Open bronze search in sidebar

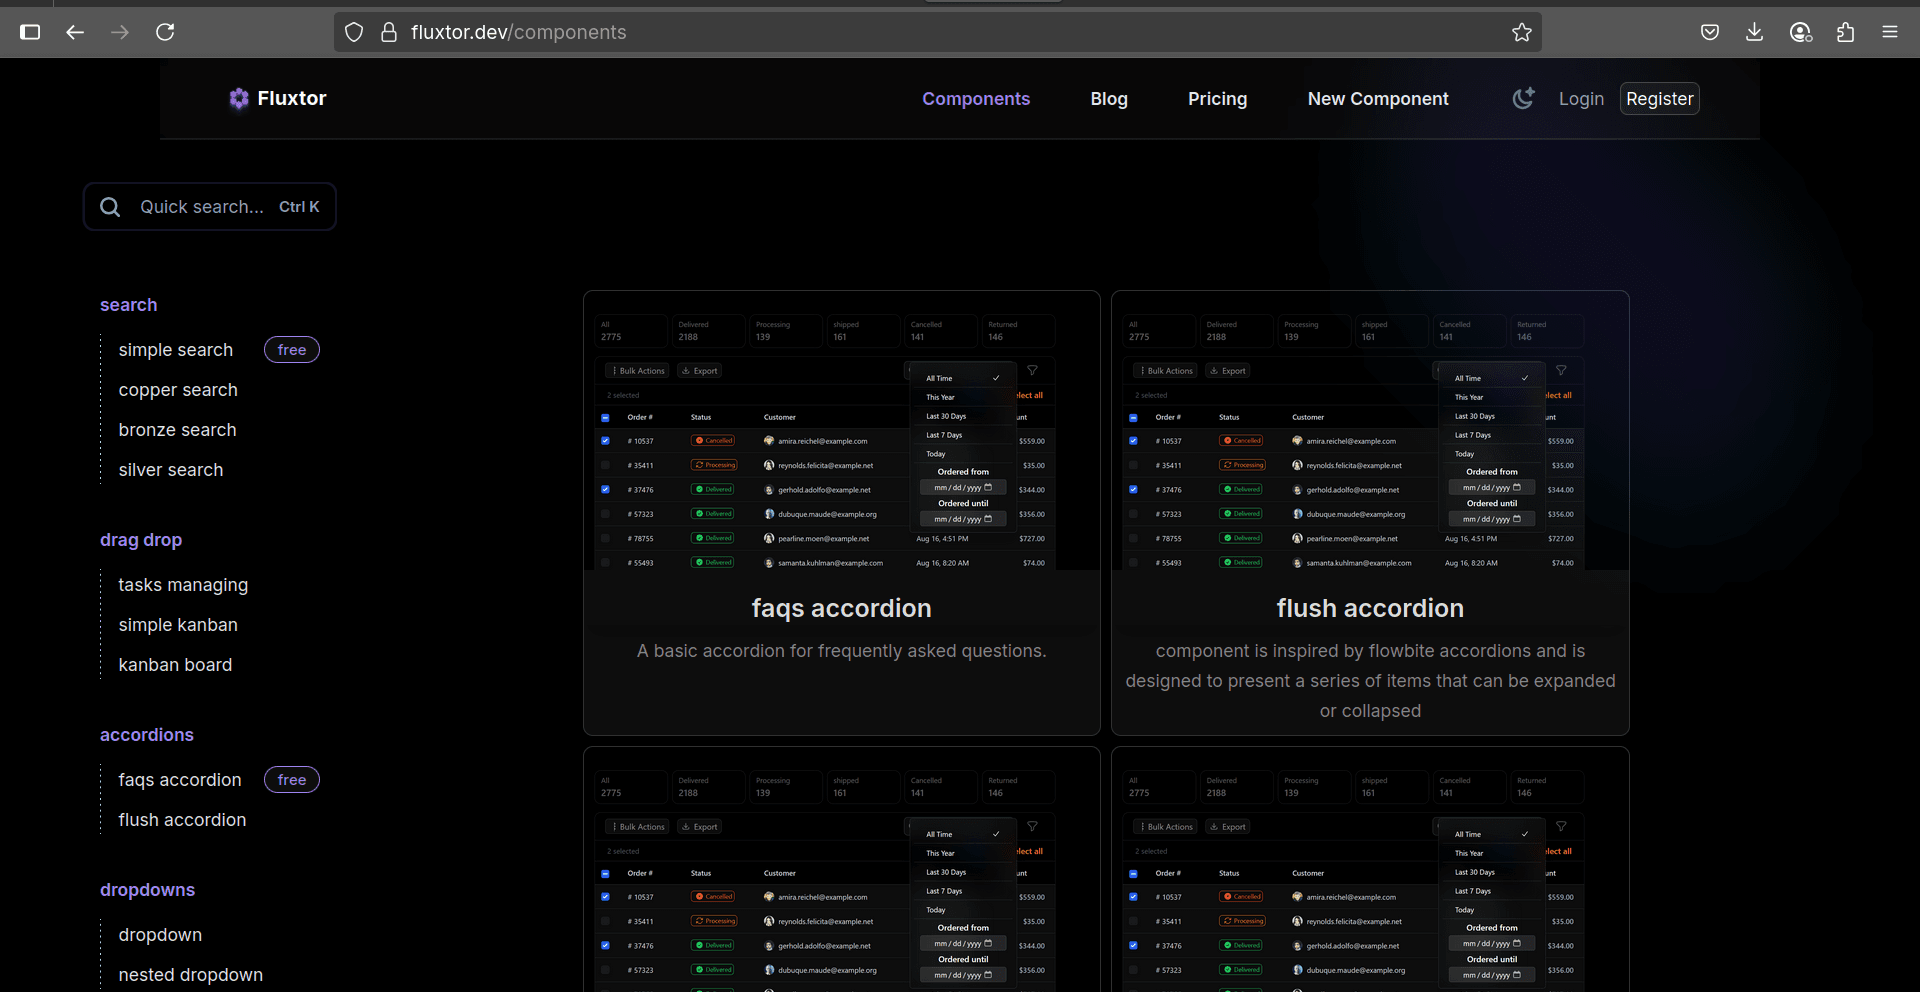pyautogui.click(x=178, y=430)
